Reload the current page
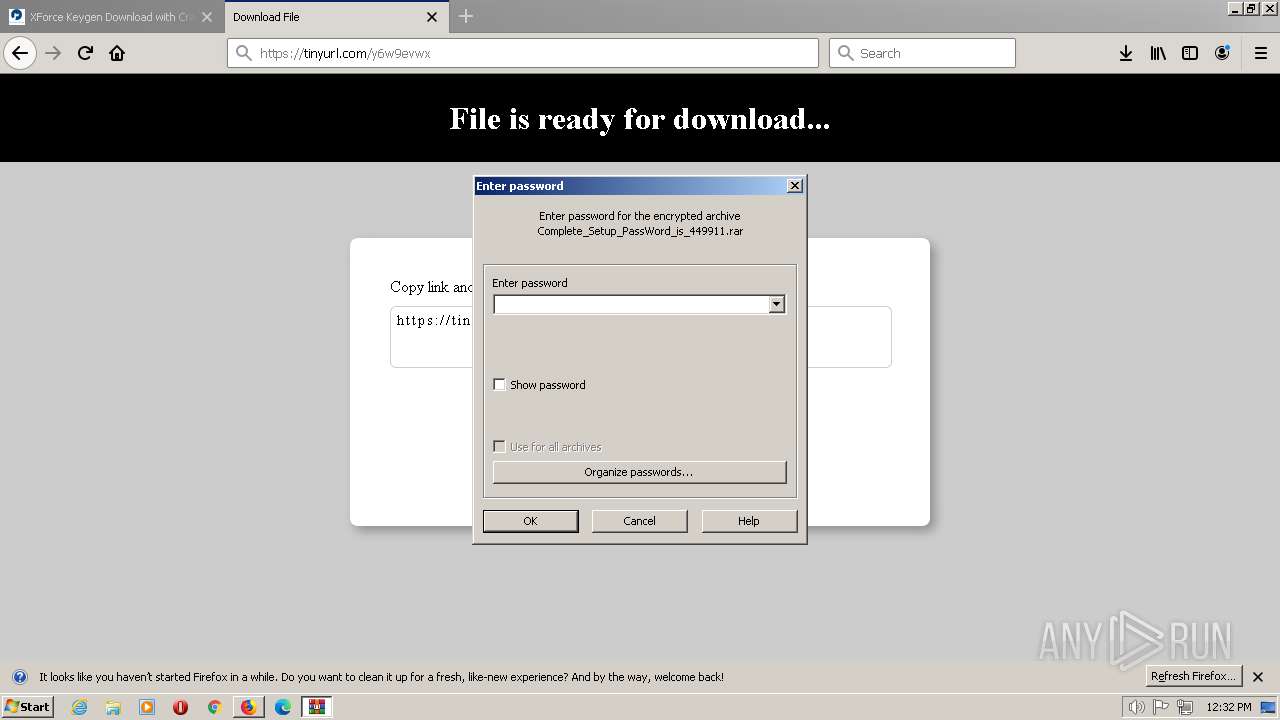1280x720 pixels. (85, 53)
